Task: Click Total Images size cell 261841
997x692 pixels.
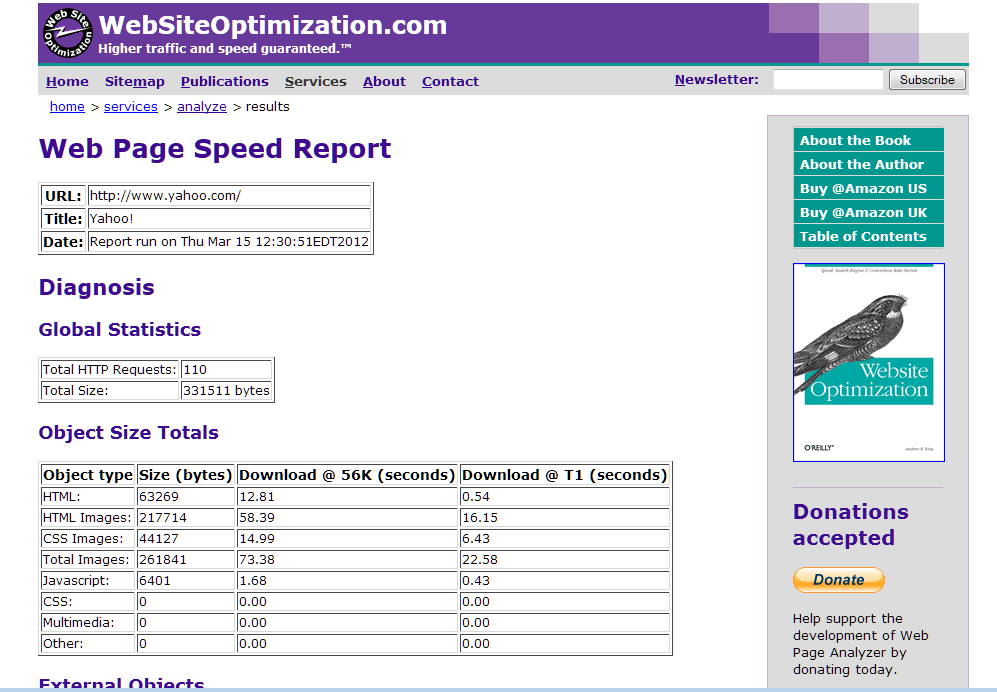Action: (186, 559)
